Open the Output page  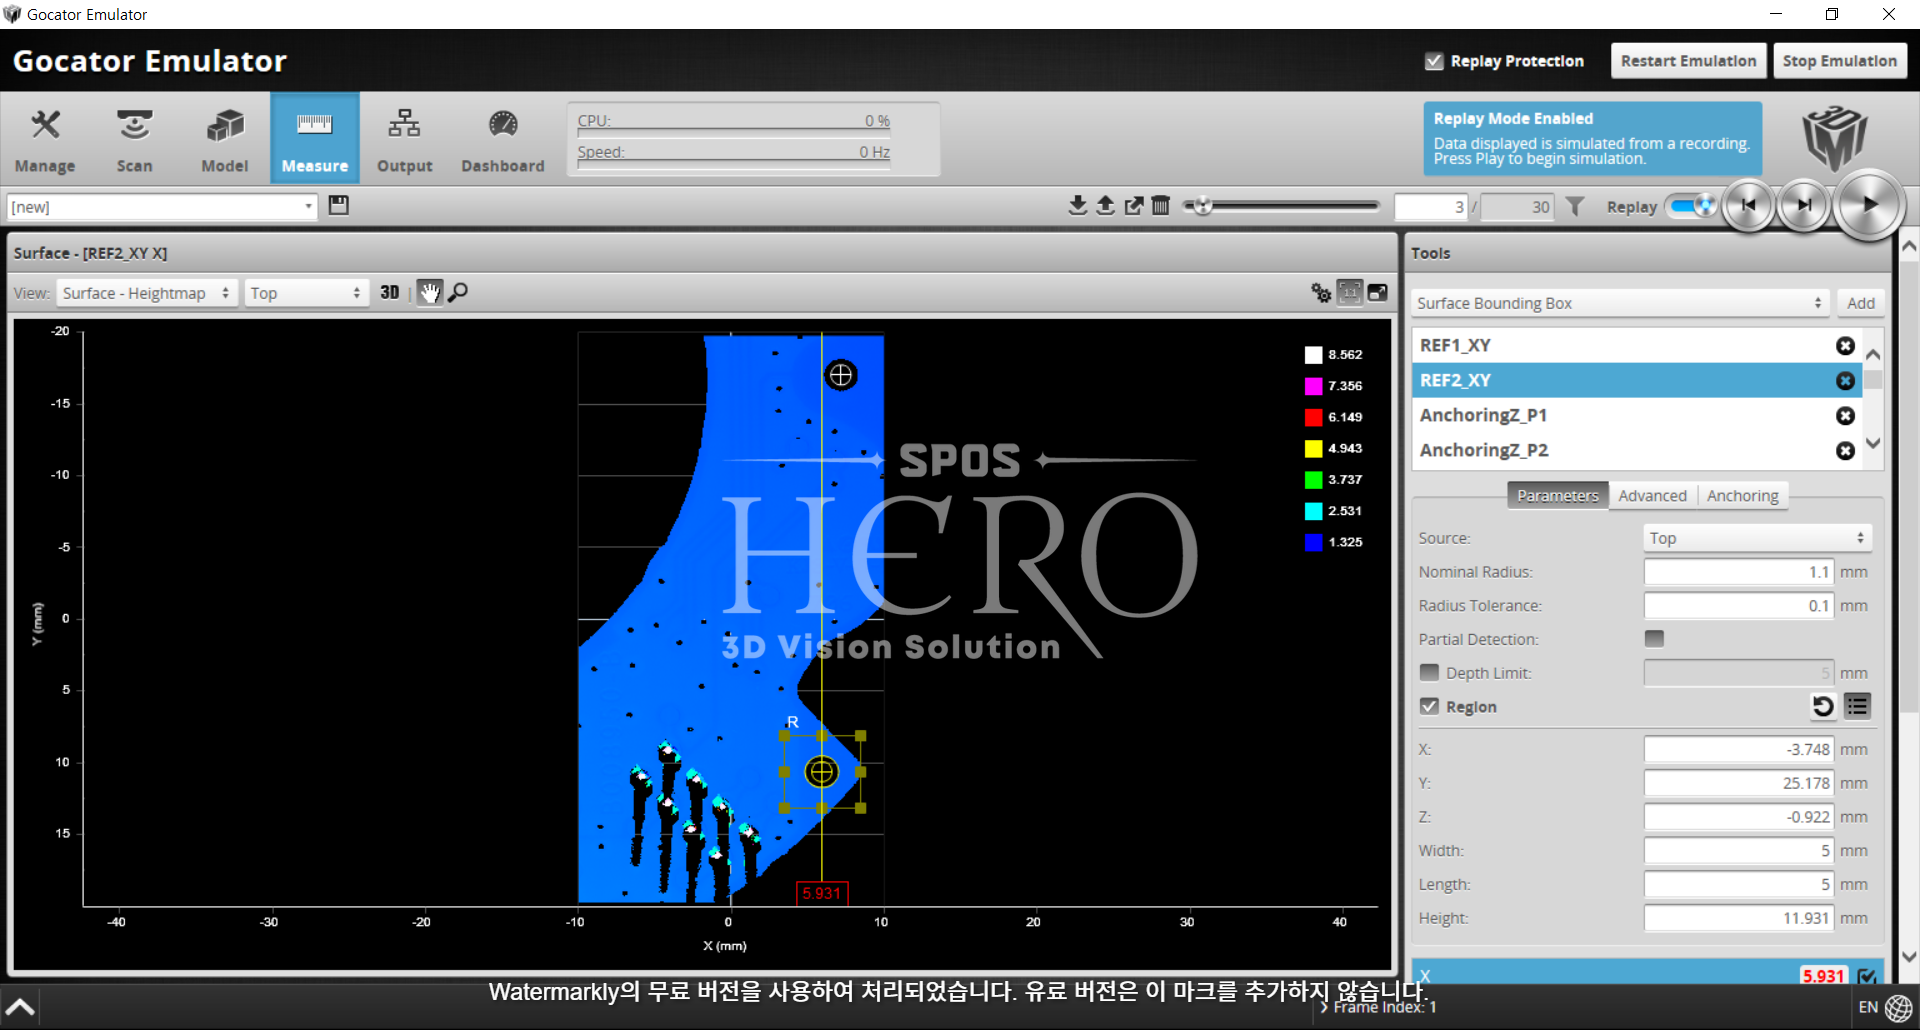[404, 139]
